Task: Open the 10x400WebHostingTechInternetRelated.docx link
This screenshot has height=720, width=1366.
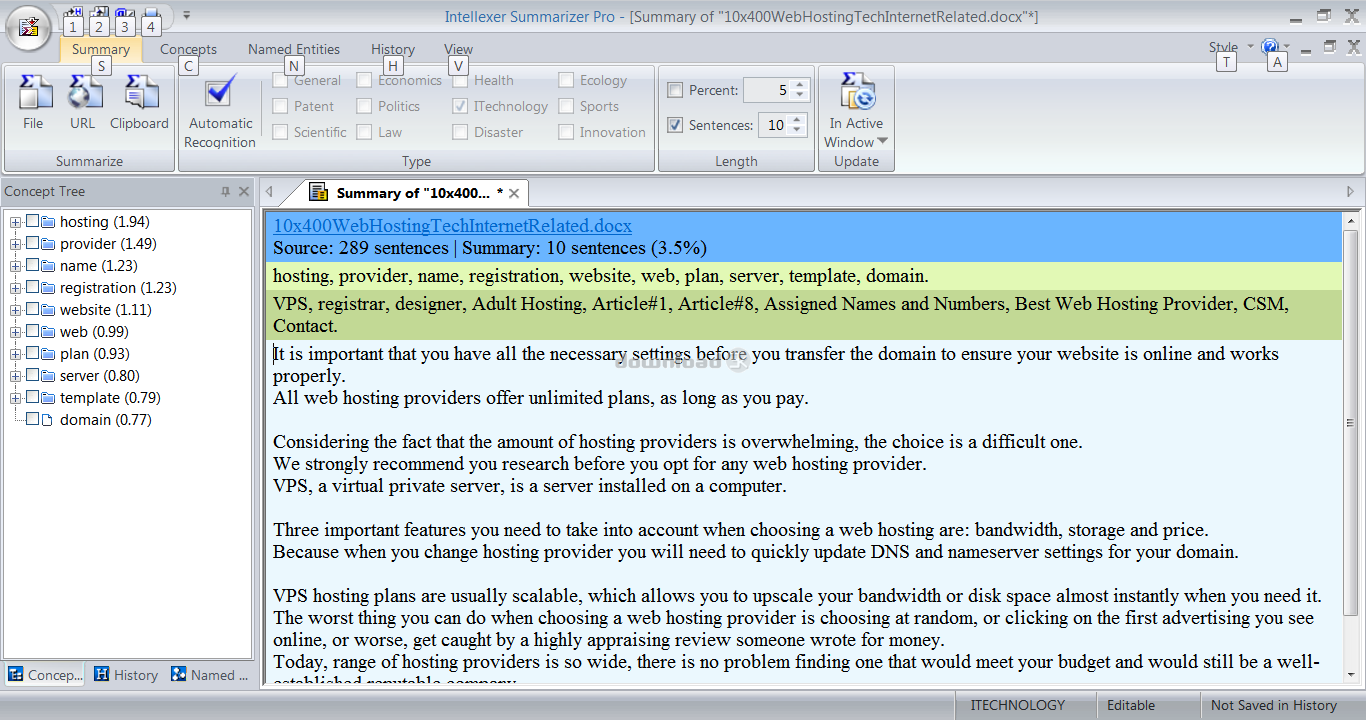Action: click(452, 226)
